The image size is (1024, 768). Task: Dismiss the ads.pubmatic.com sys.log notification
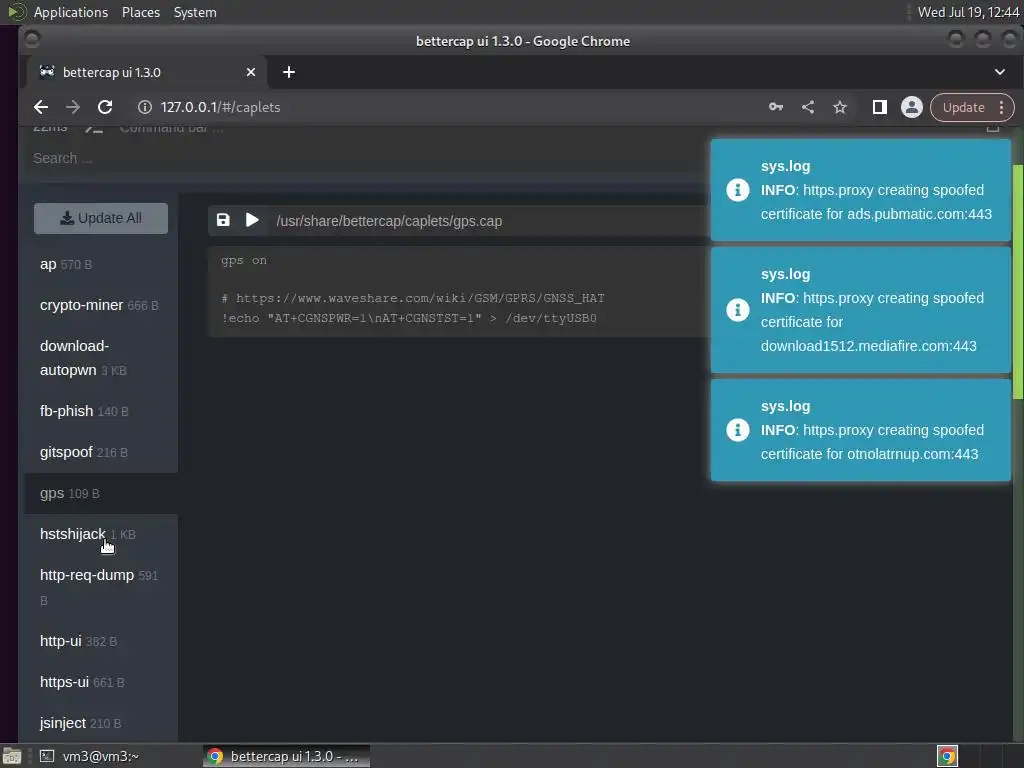[x=861, y=189]
